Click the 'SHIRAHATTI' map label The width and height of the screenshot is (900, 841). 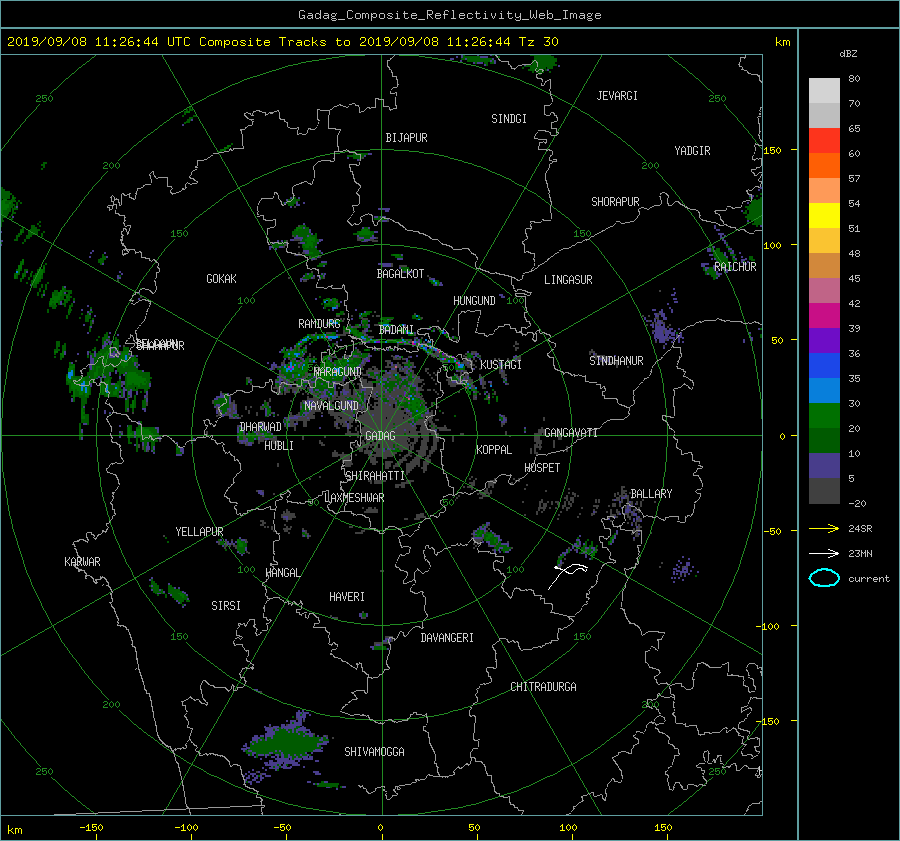[x=375, y=476]
